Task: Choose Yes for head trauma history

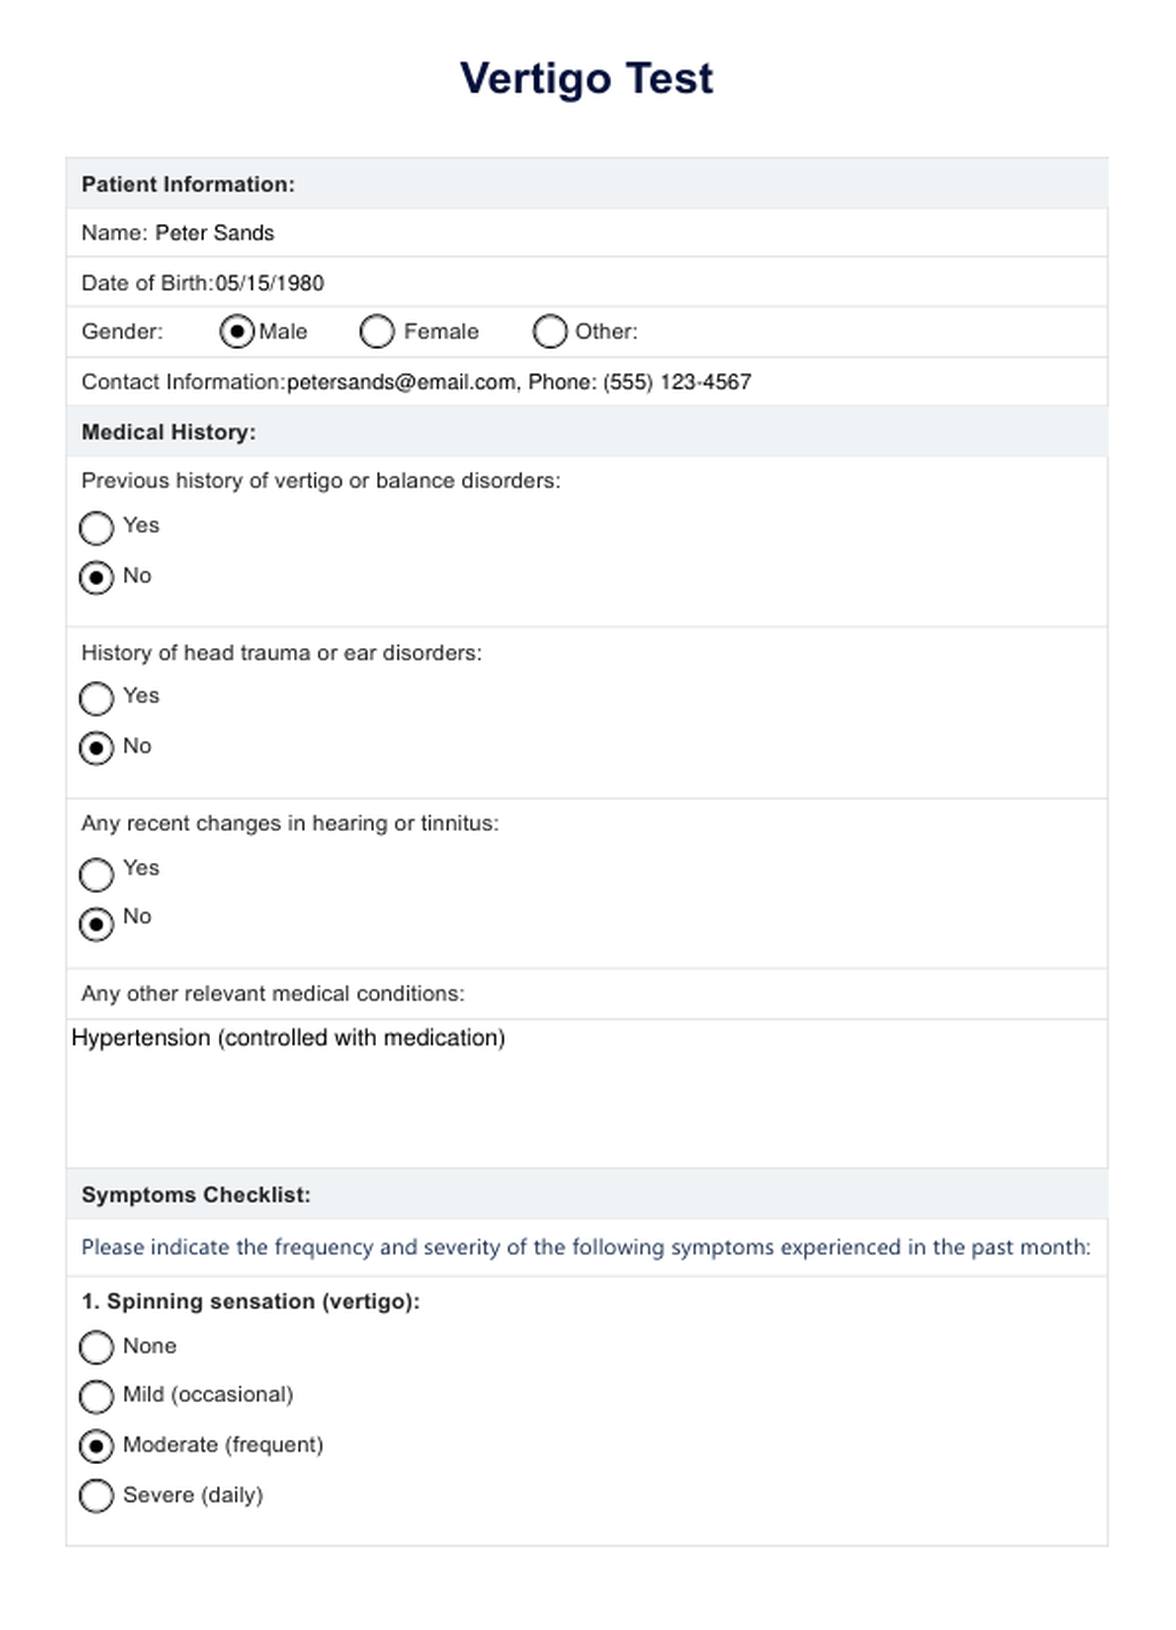Action: pyautogui.click(x=96, y=699)
